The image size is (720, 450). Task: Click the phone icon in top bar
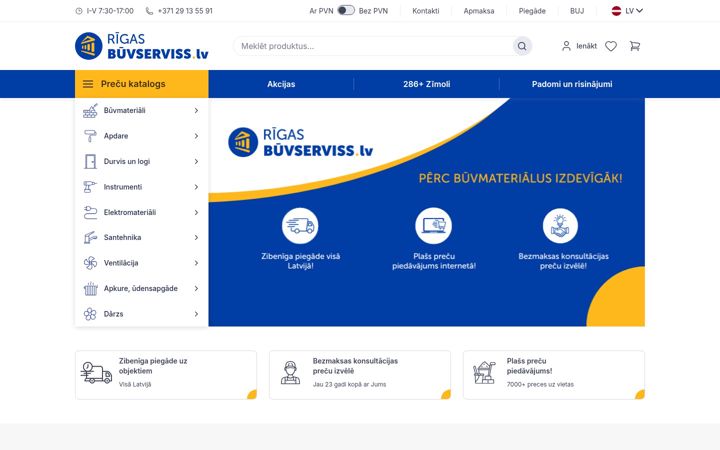pos(149,11)
